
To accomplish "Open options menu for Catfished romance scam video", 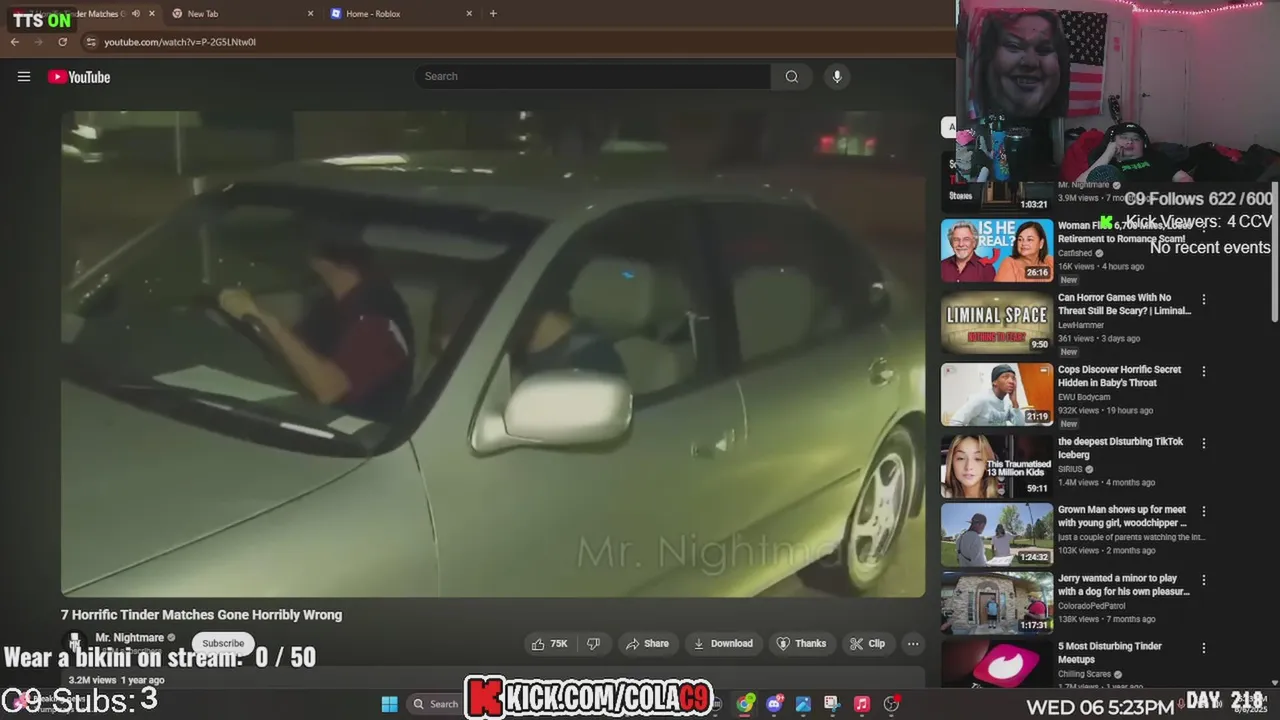I will click(1203, 228).
